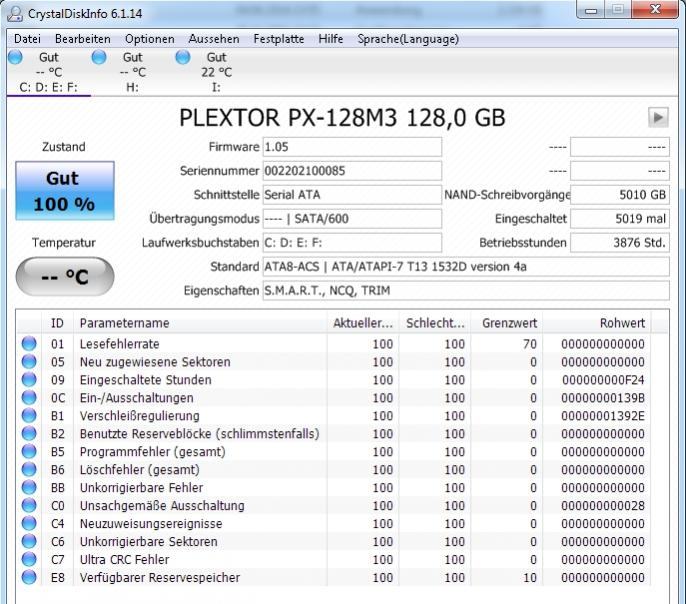Viewport: 686px width, 604px height.
Task: Click Grenzwert 10 in Verfügbarer Reservespeicher row
Action: 530,578
